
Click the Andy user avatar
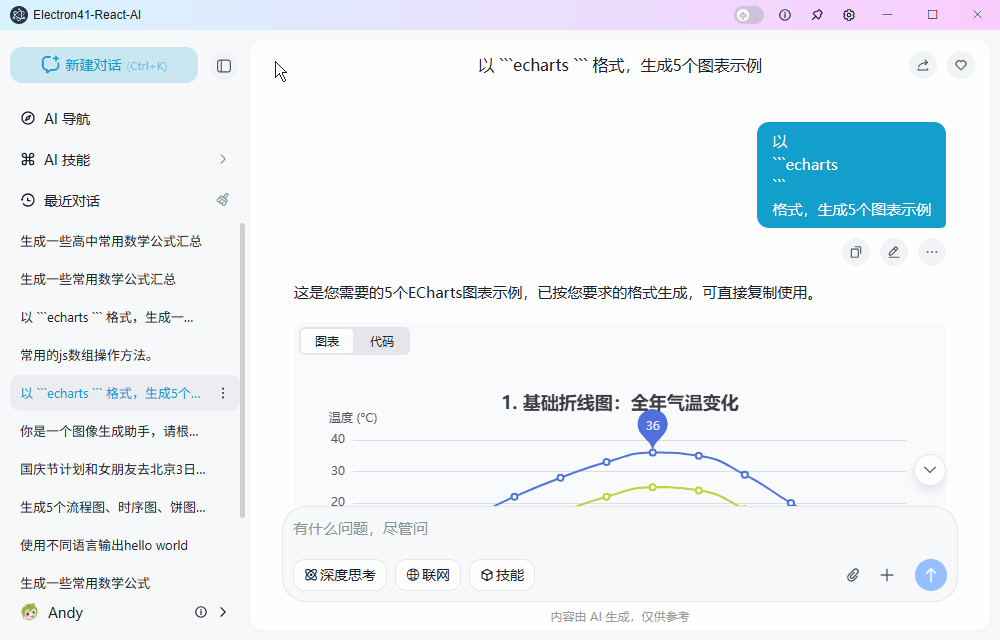click(x=29, y=612)
